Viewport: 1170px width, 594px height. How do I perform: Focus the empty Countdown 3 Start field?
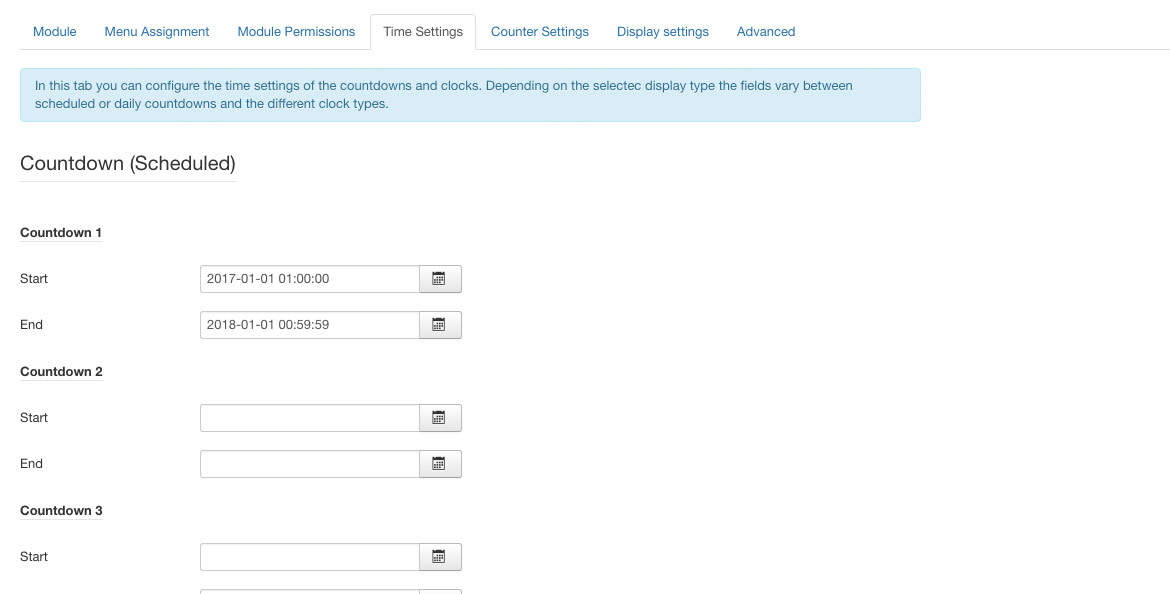(310, 557)
